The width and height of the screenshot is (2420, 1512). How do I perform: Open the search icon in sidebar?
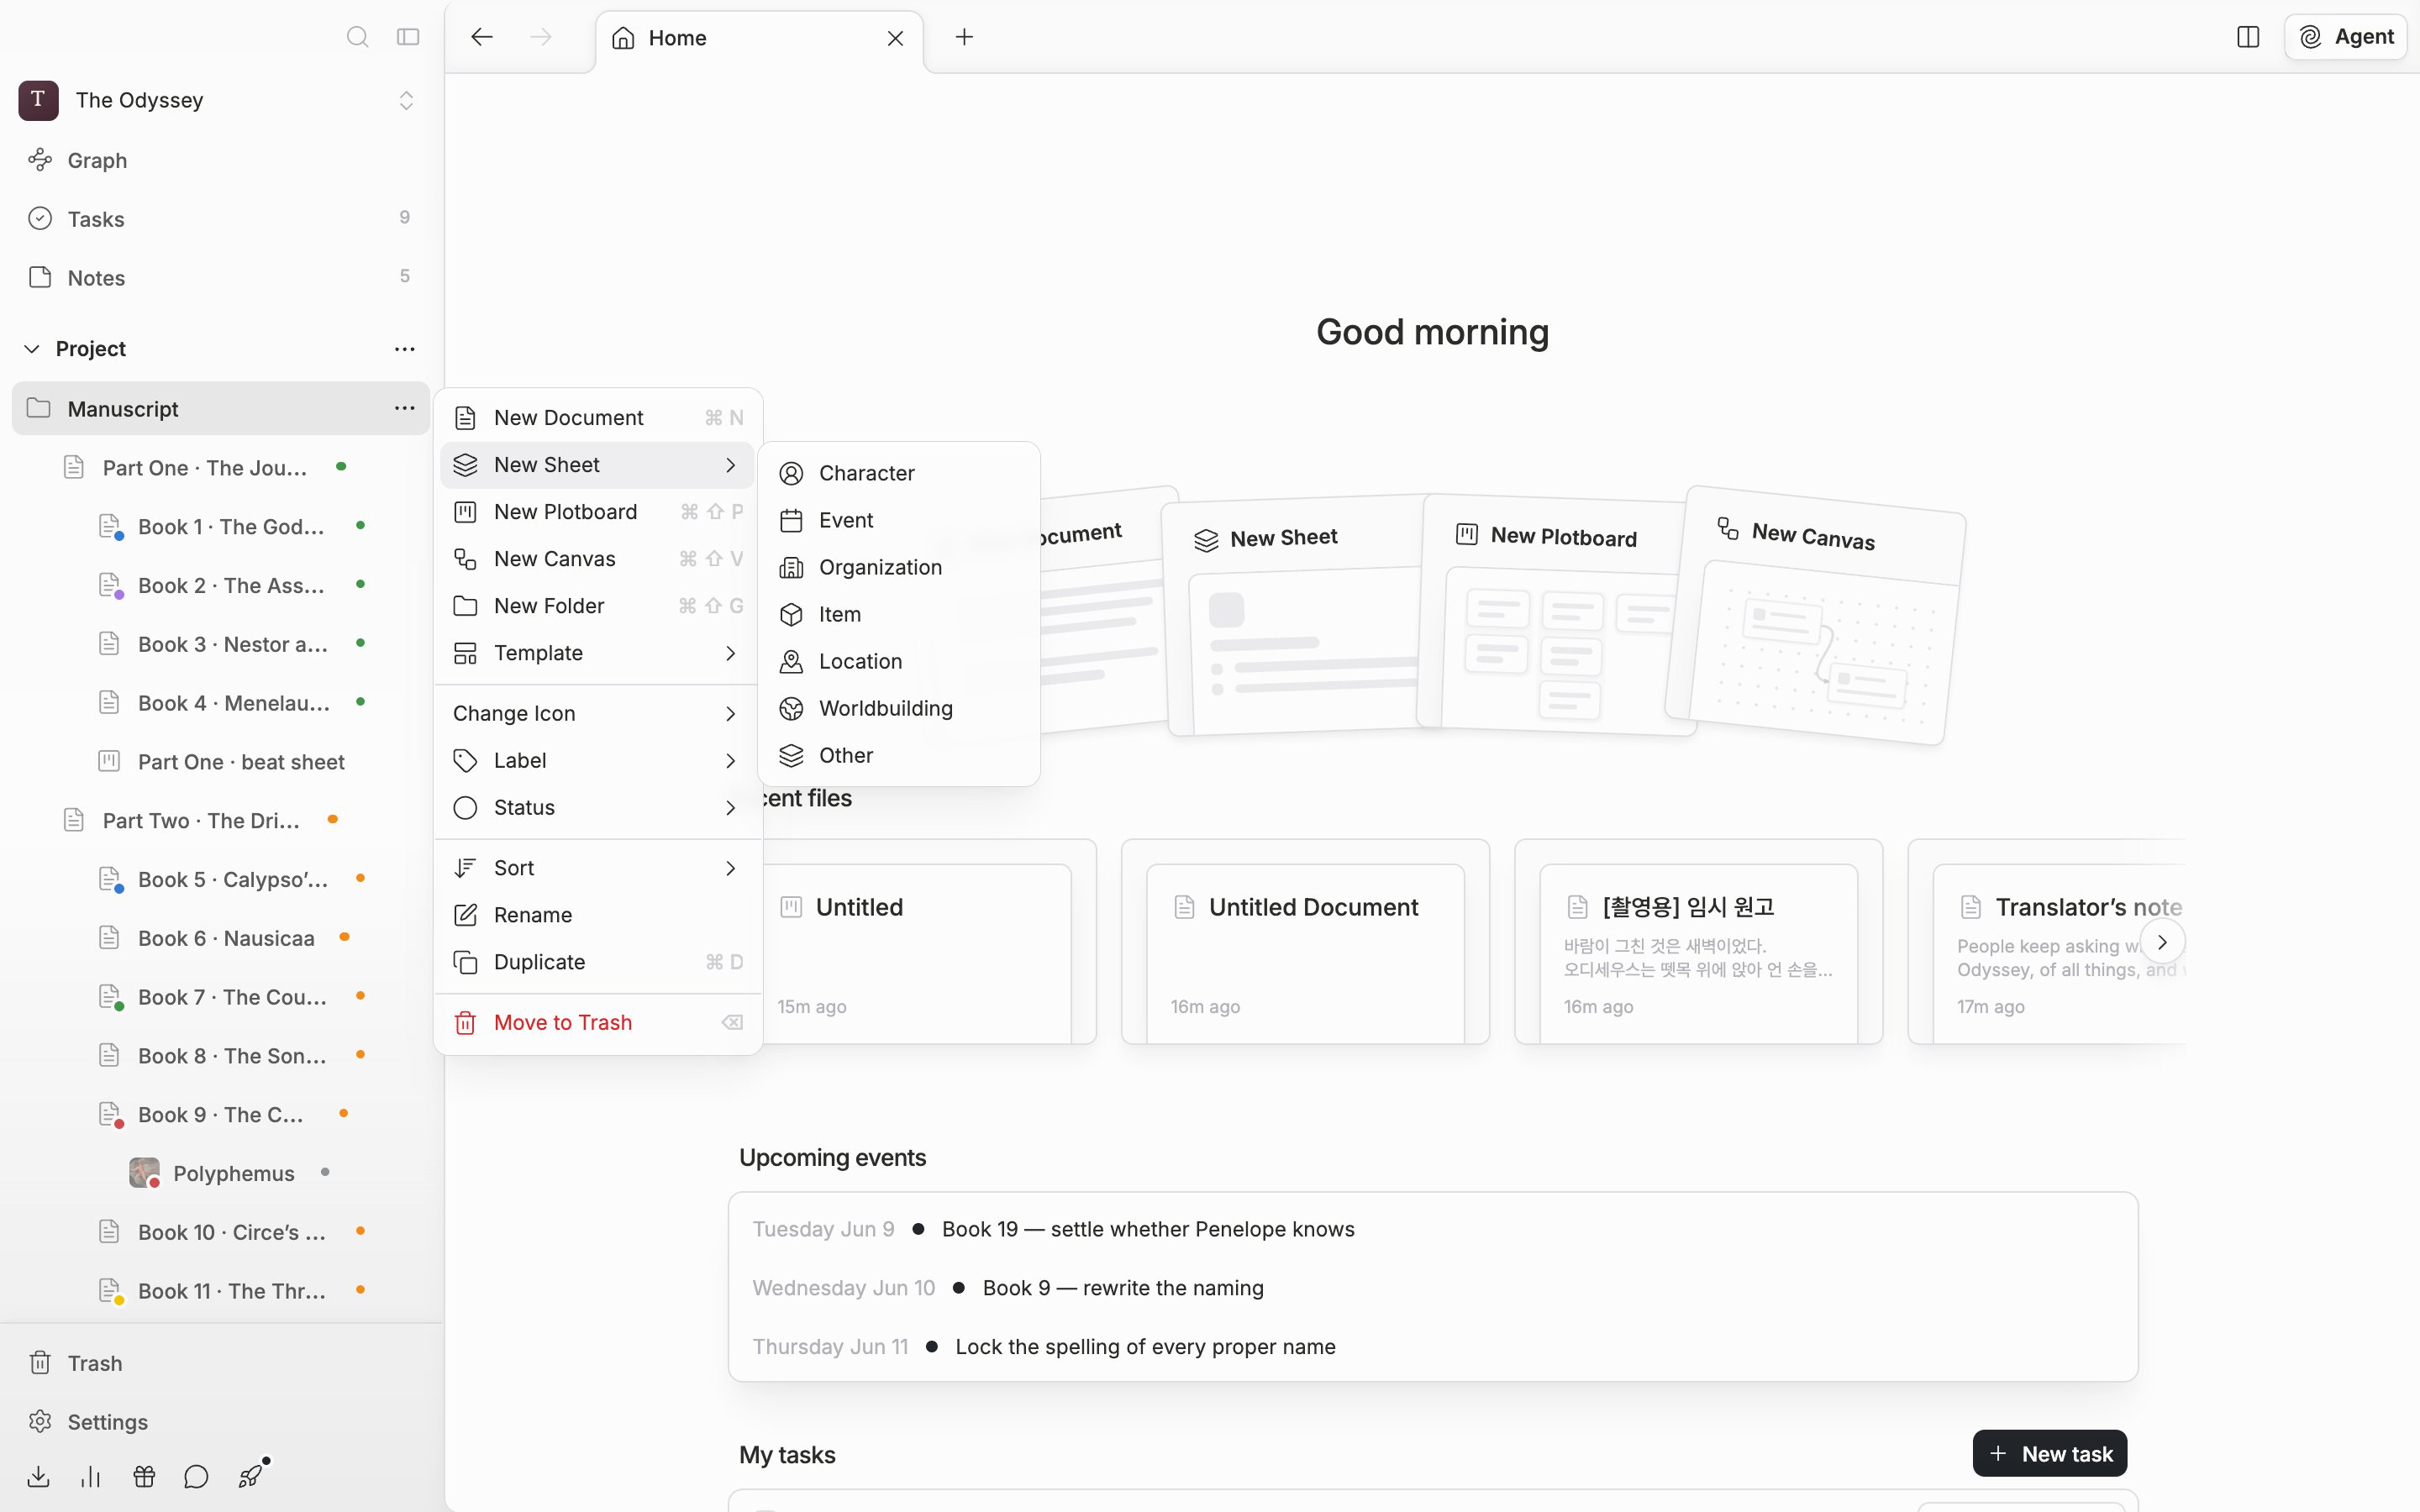tap(357, 37)
